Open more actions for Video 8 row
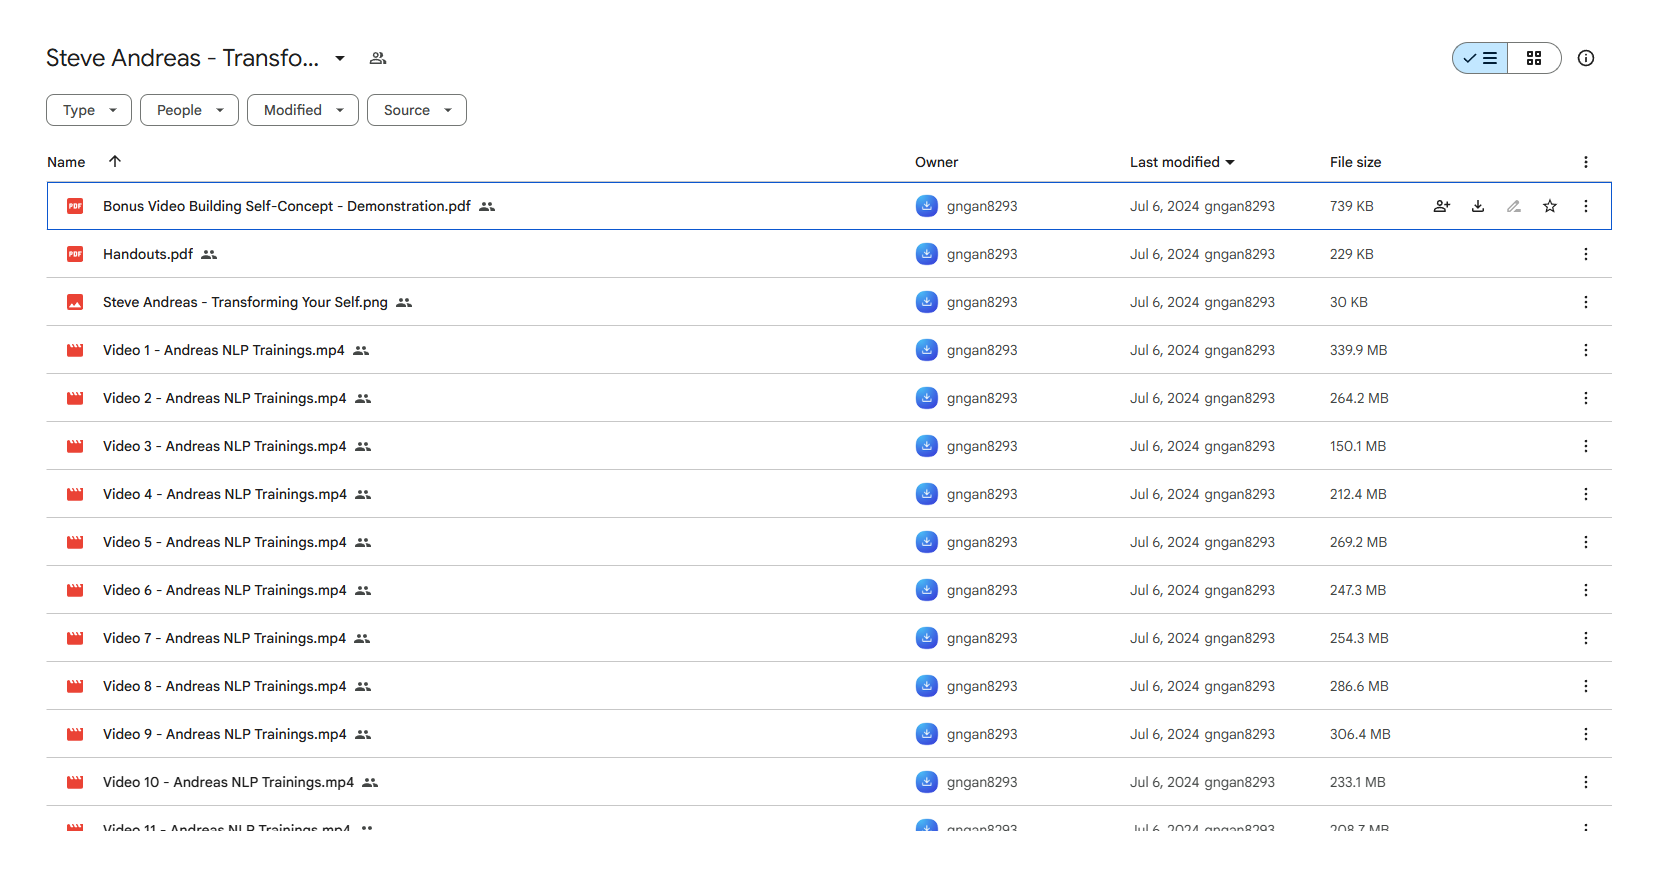1656x880 pixels. [1586, 686]
